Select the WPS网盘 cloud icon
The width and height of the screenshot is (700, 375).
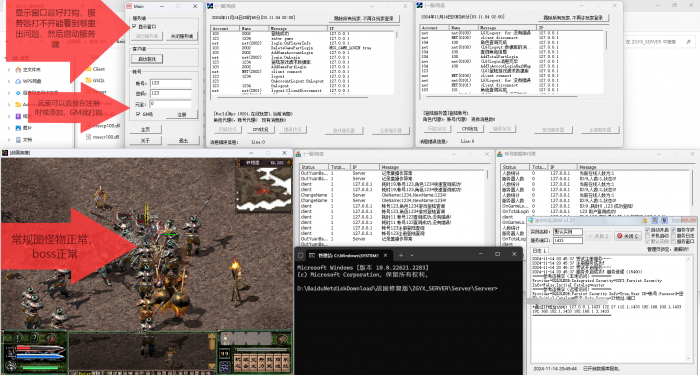(x=18, y=81)
